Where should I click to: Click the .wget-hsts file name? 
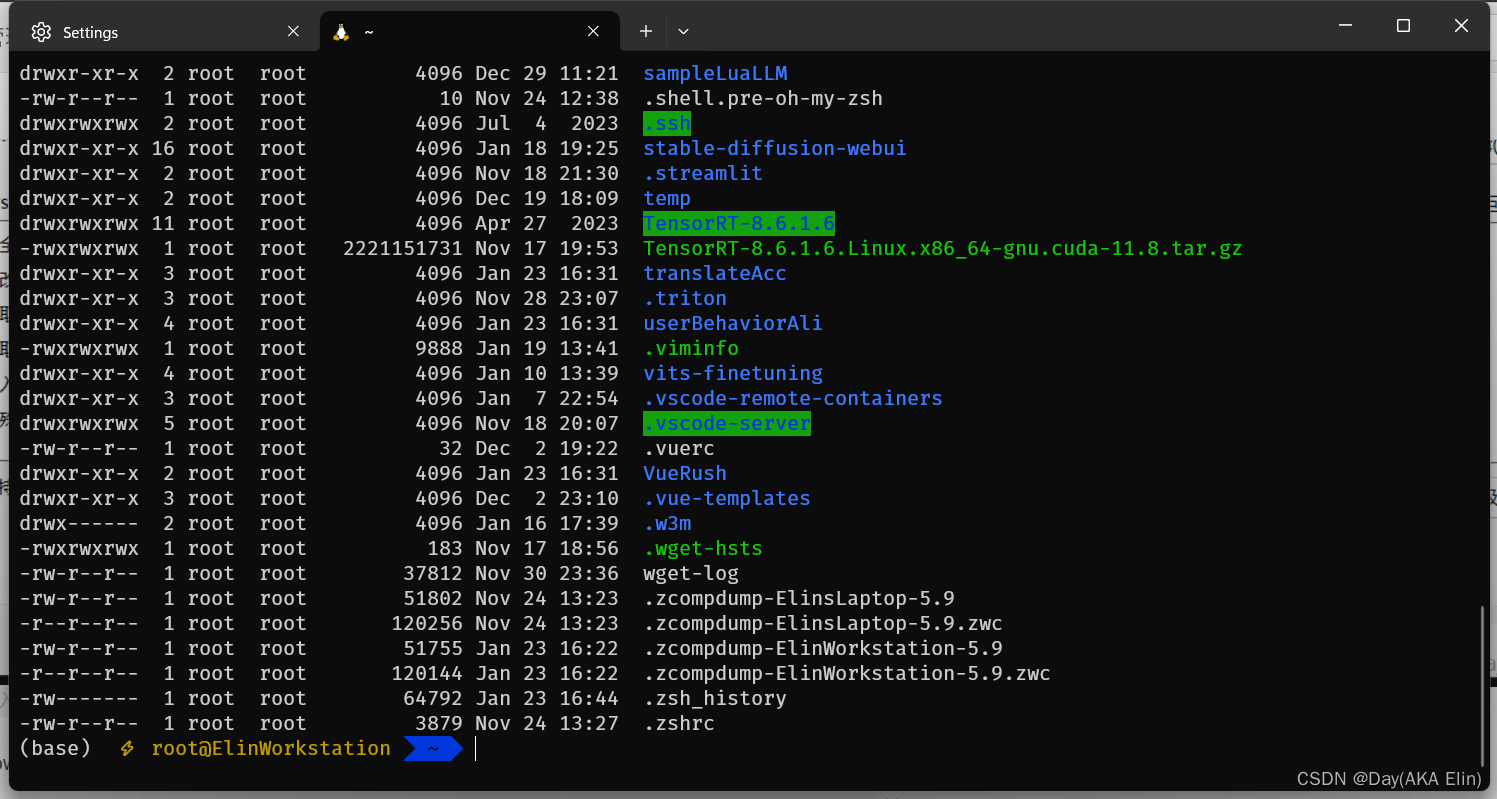(703, 549)
